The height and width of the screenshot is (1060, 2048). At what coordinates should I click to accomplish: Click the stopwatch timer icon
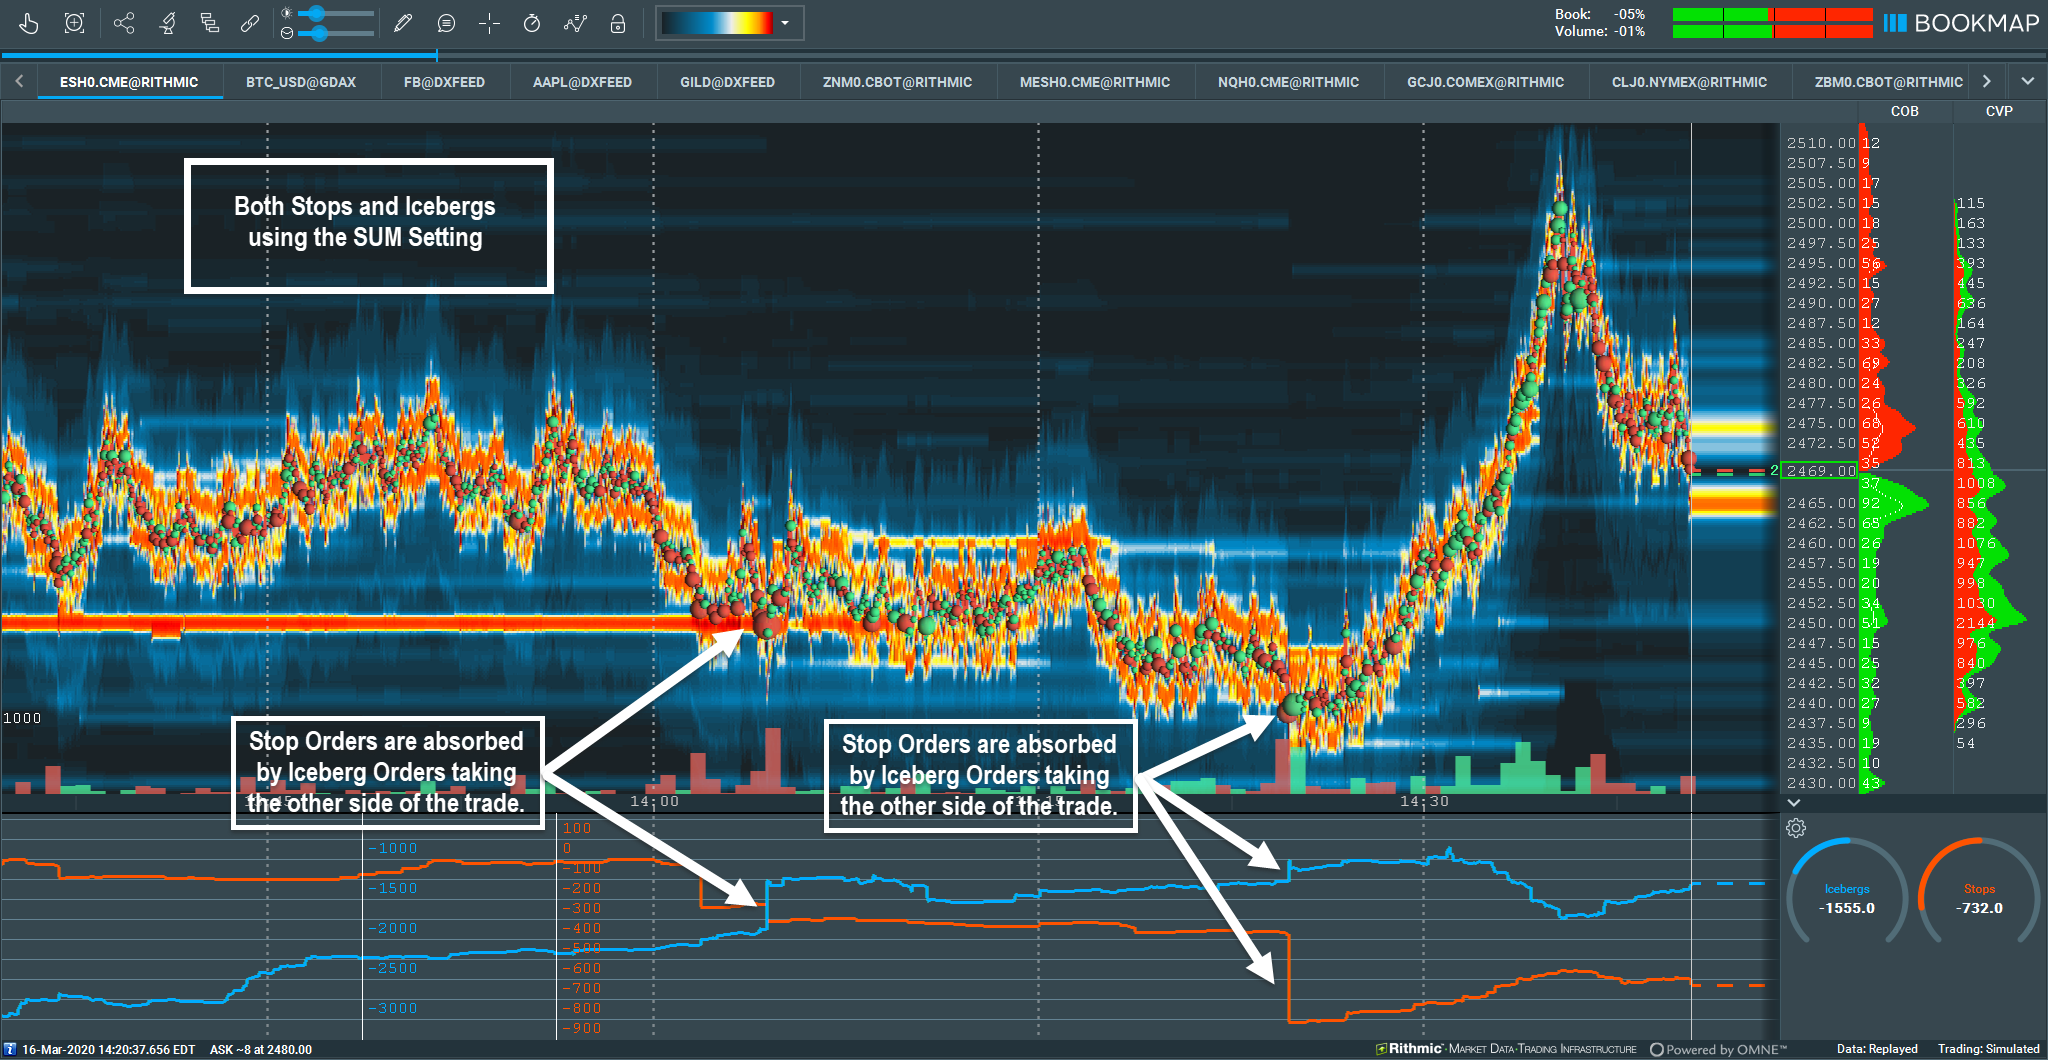(x=531, y=23)
